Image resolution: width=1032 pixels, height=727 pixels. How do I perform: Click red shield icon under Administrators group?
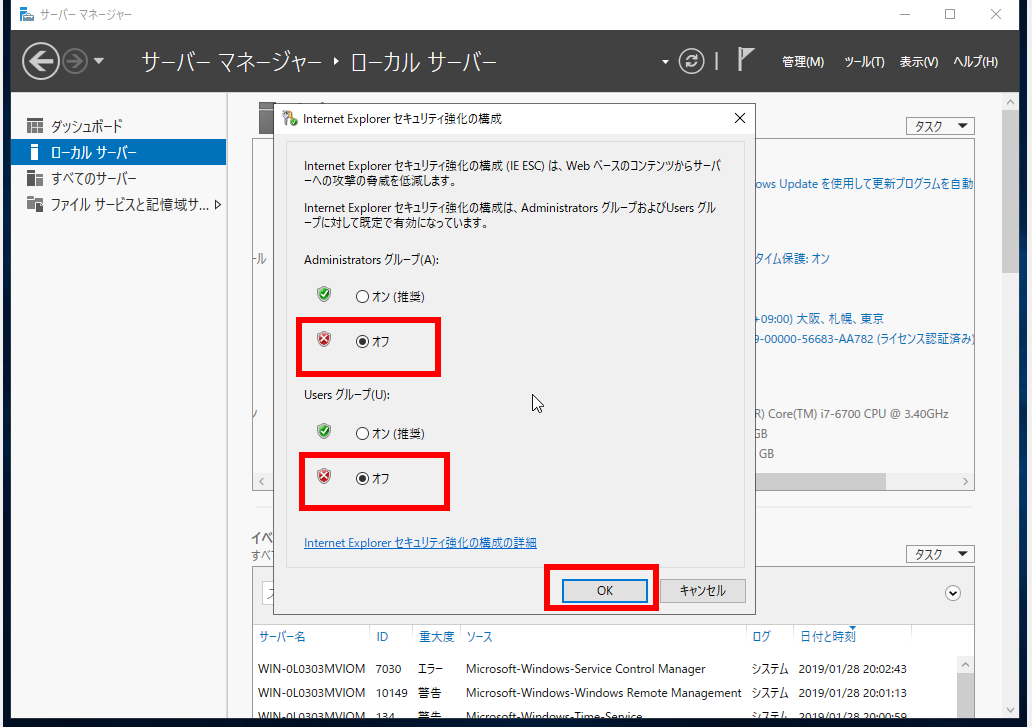pyautogui.click(x=324, y=339)
